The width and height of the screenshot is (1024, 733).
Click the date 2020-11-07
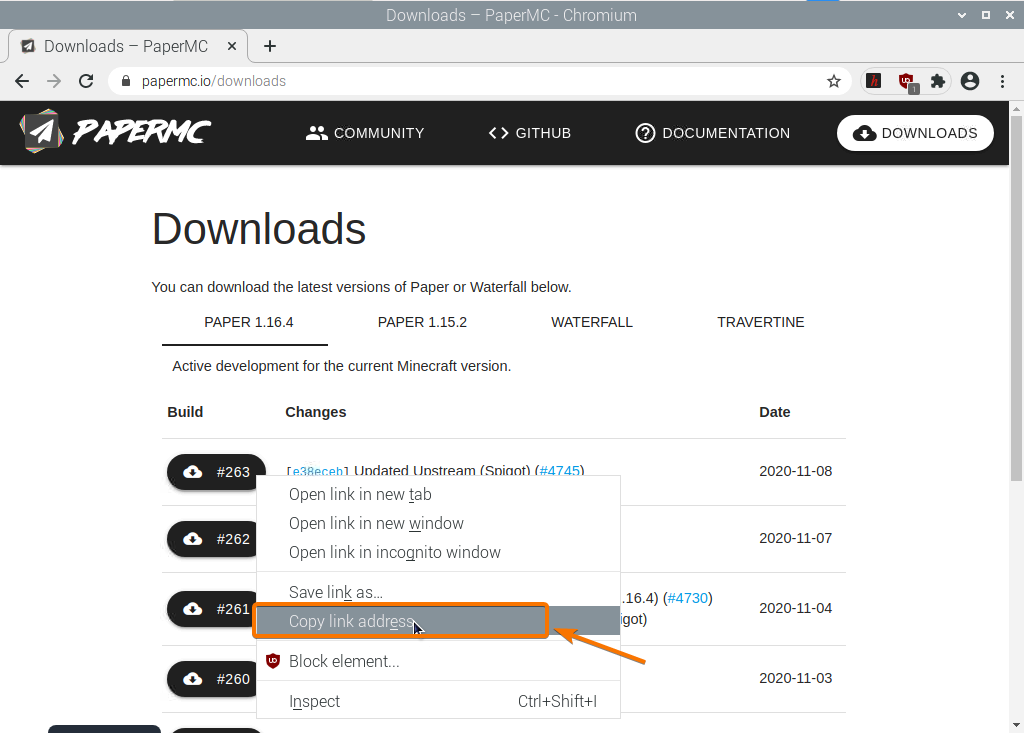pyautogui.click(x=795, y=538)
